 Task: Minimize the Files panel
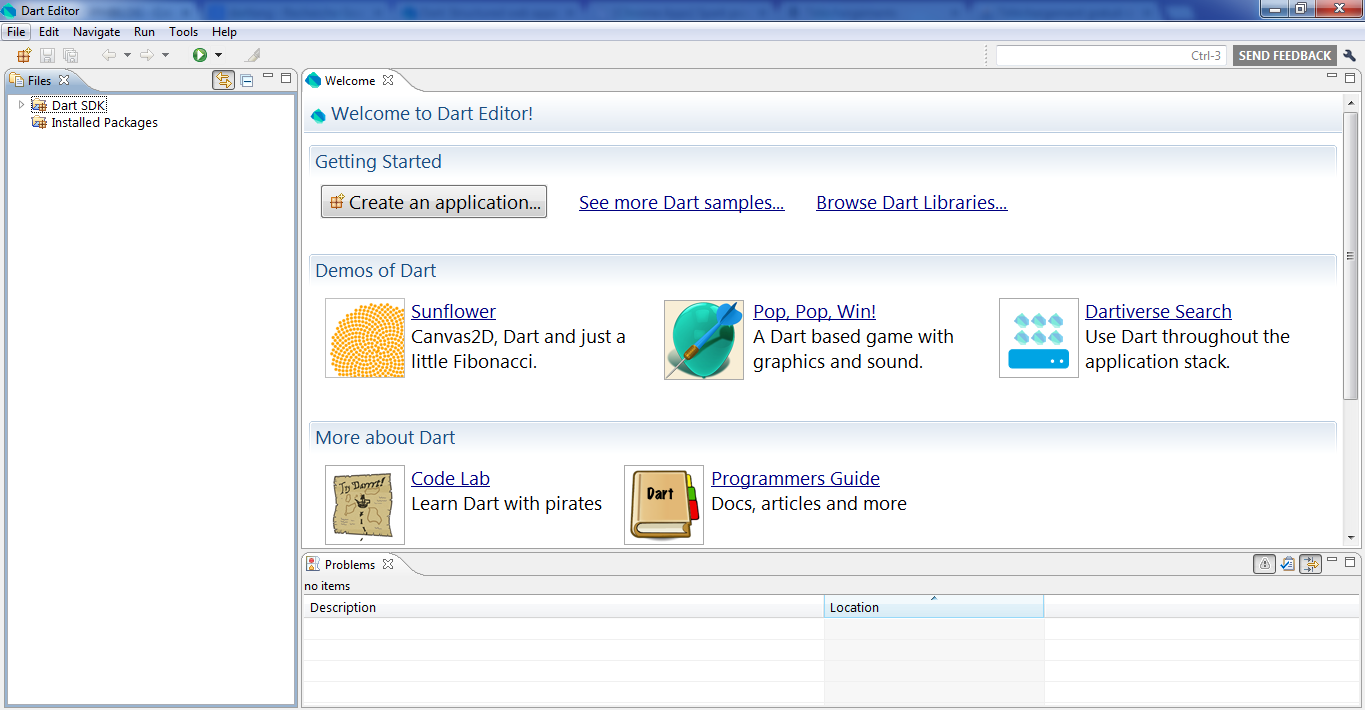tap(268, 76)
